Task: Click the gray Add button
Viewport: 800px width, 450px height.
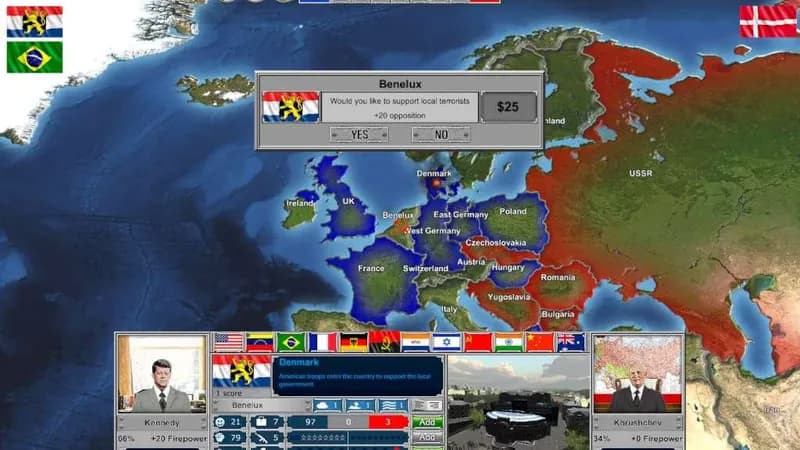Action: click(x=427, y=437)
